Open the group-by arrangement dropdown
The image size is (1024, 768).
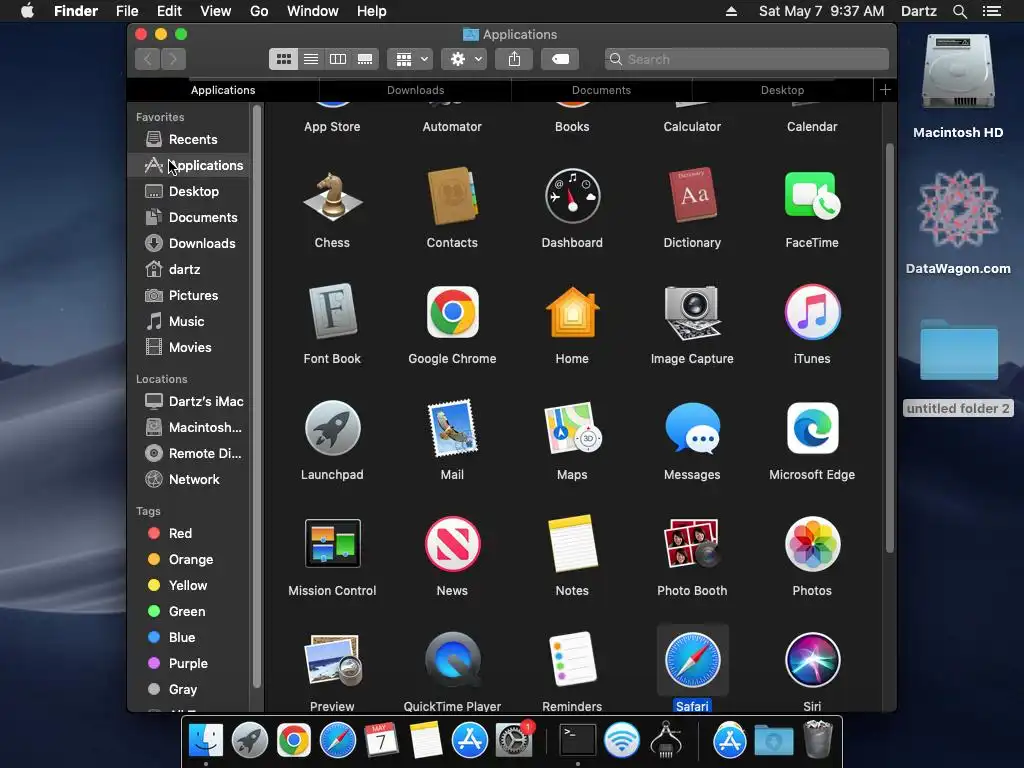click(410, 59)
